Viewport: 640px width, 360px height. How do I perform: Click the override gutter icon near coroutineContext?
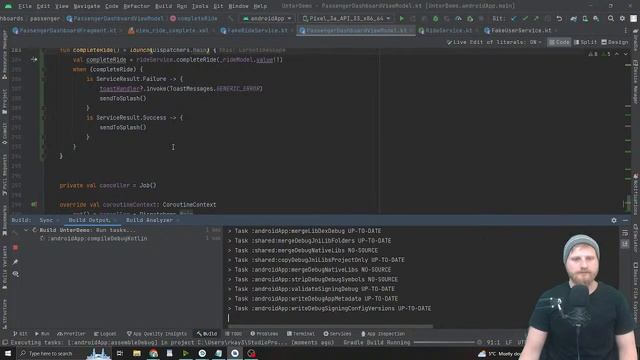pyautogui.click(x=34, y=204)
